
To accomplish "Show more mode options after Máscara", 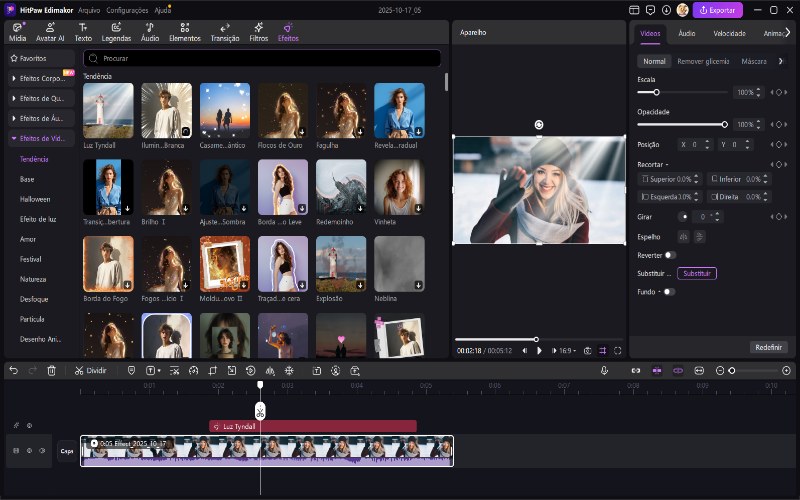I will click(781, 61).
